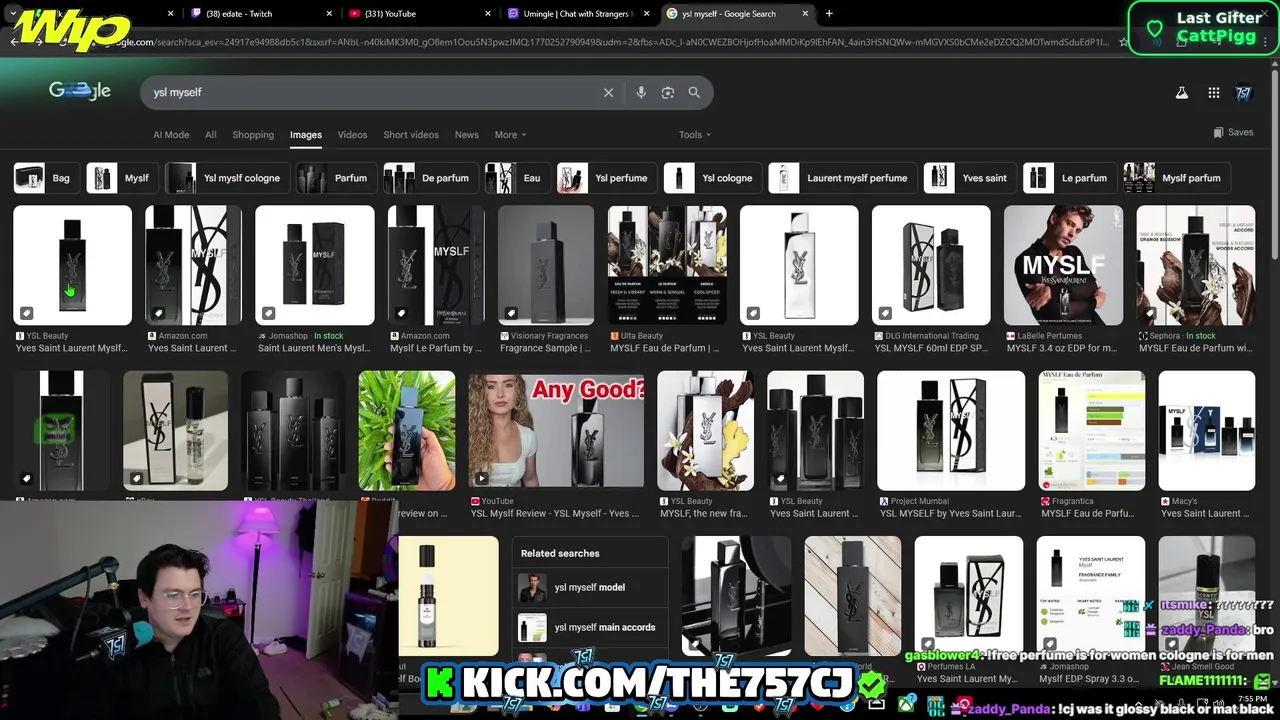Screen dimensions: 1280x720
Task: Open the Ulta Beauty MYSLF image
Action: (x=667, y=265)
